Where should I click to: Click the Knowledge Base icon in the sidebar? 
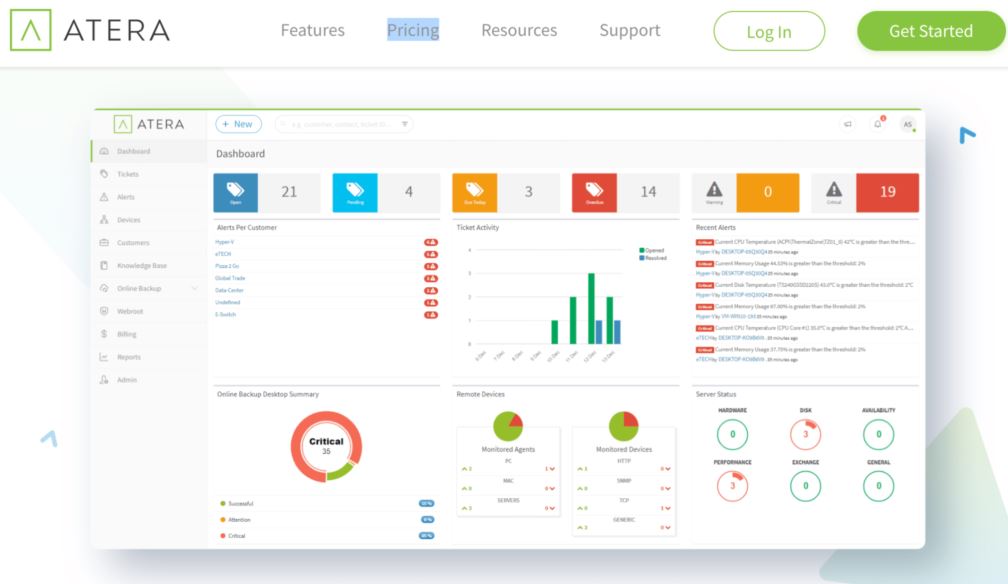(104, 265)
